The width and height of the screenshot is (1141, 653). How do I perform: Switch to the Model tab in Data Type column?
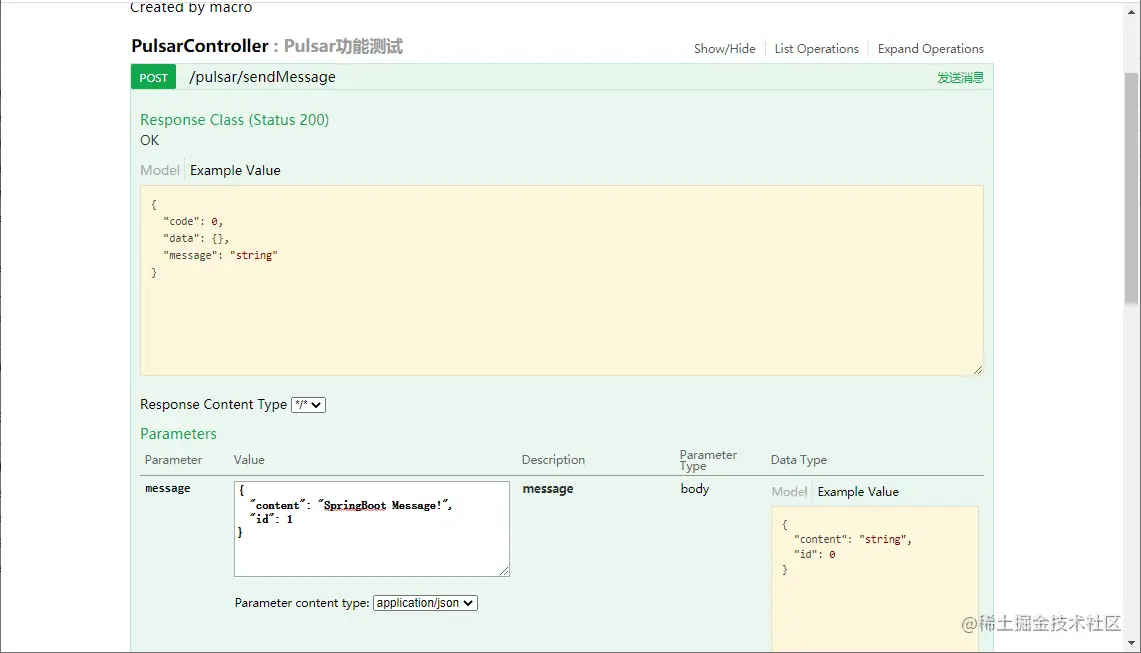click(789, 491)
